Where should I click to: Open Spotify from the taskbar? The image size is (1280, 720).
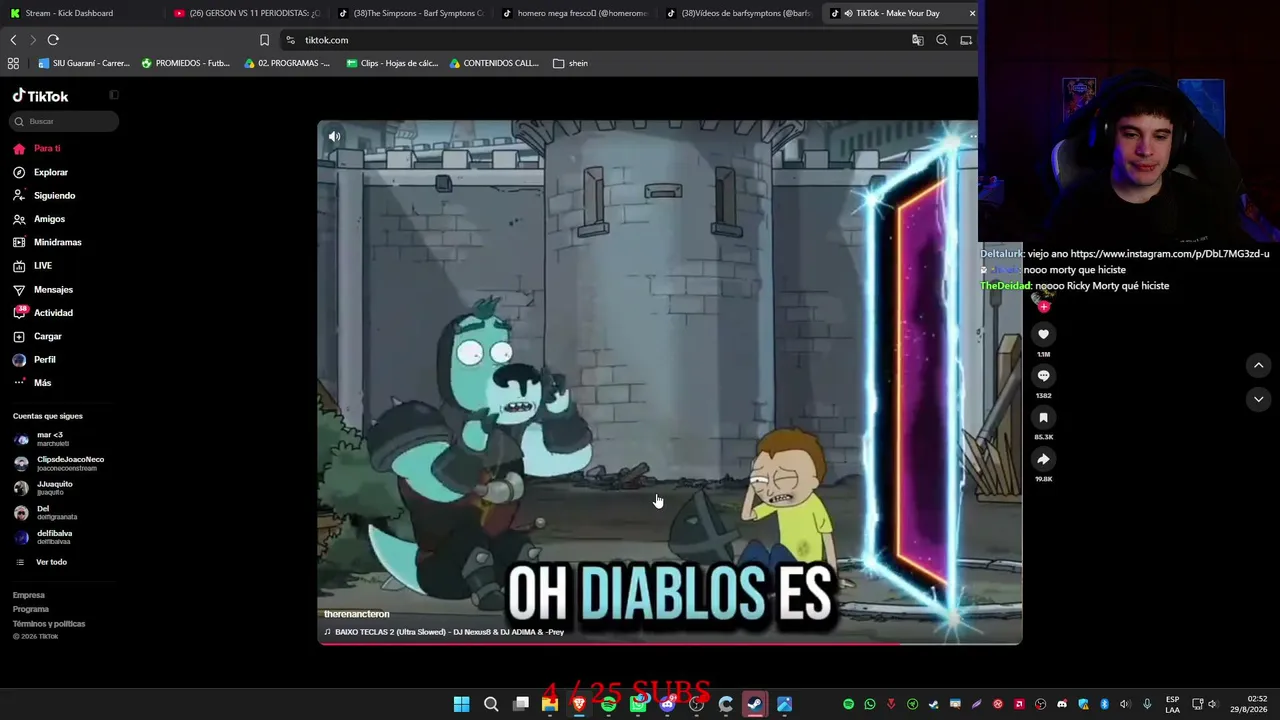pos(609,704)
